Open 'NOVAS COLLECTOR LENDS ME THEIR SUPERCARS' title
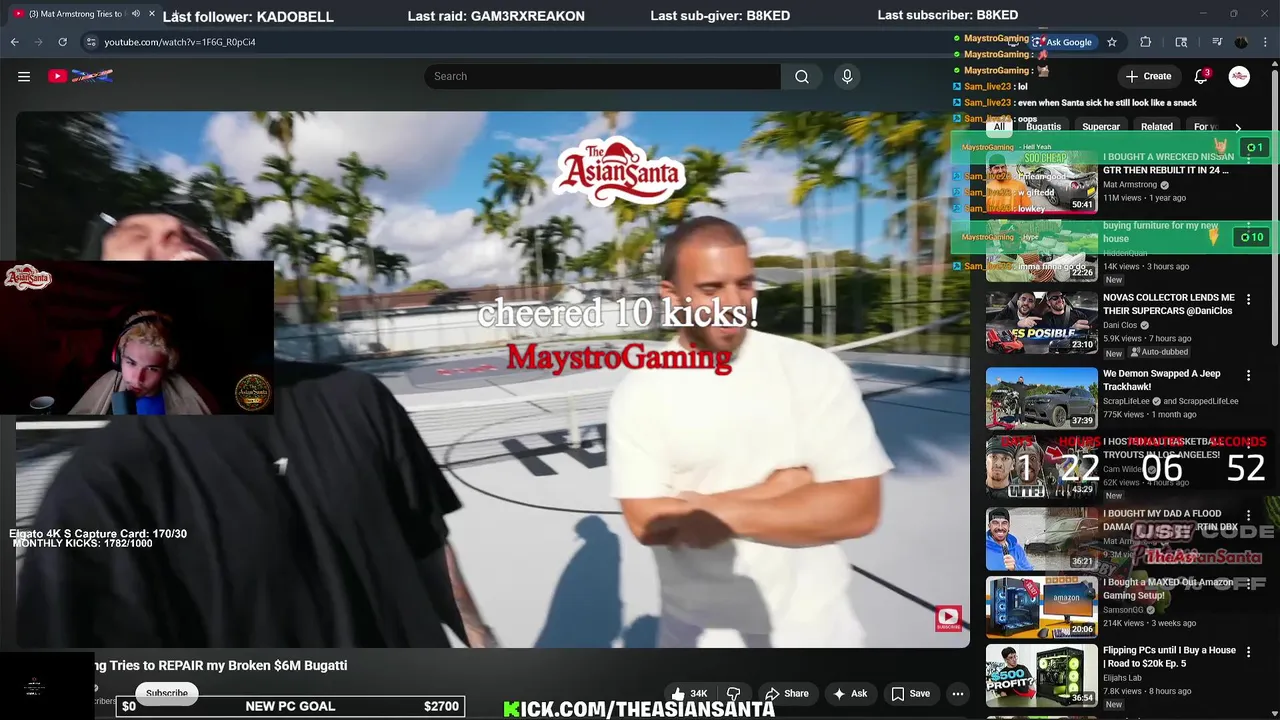This screenshot has height=720, width=1280. tap(1168, 304)
